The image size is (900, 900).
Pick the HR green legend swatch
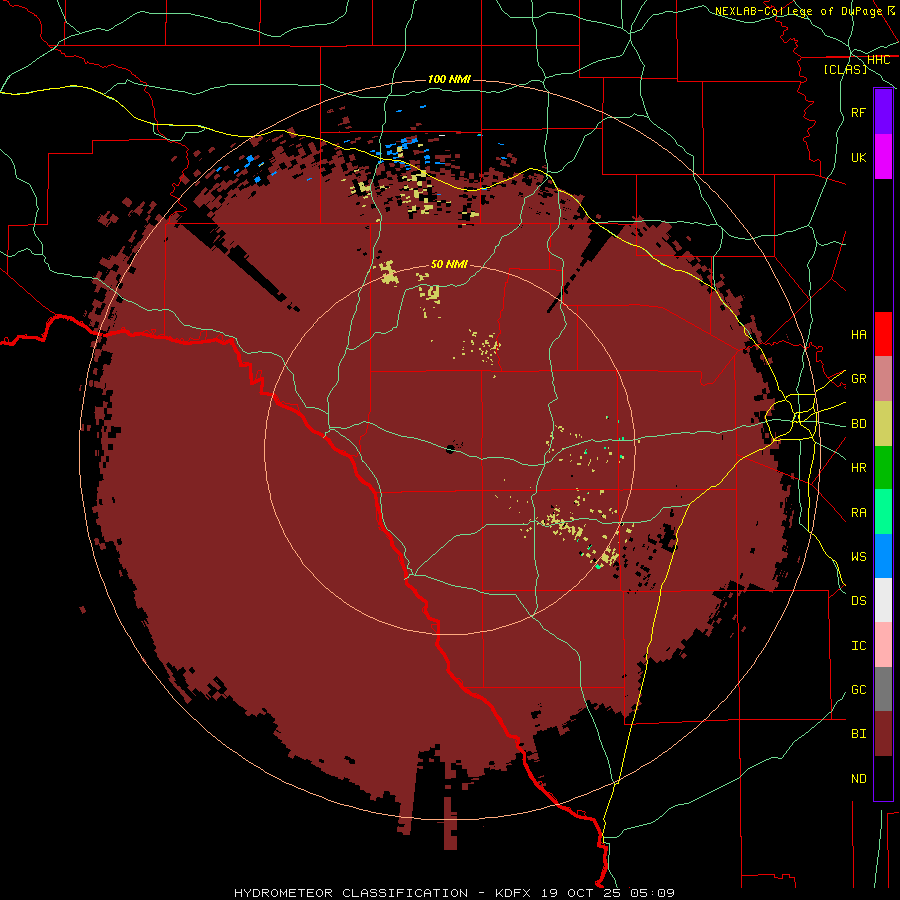883,468
